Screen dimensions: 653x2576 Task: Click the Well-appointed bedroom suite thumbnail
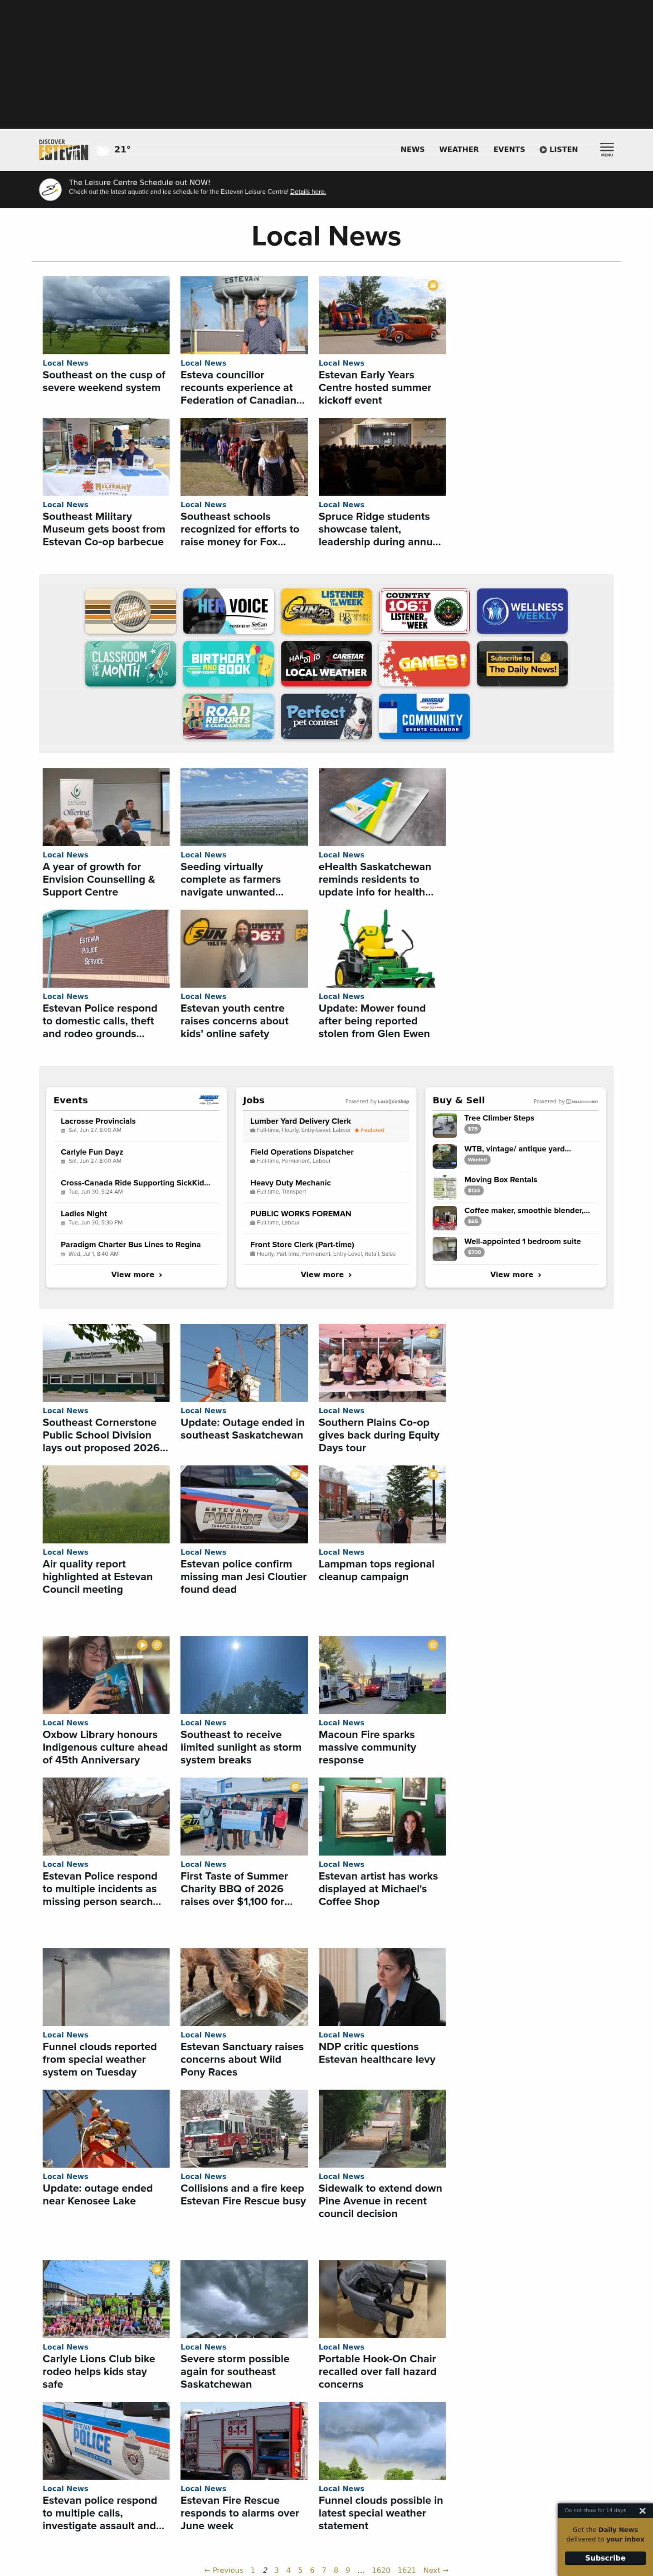coord(445,1249)
